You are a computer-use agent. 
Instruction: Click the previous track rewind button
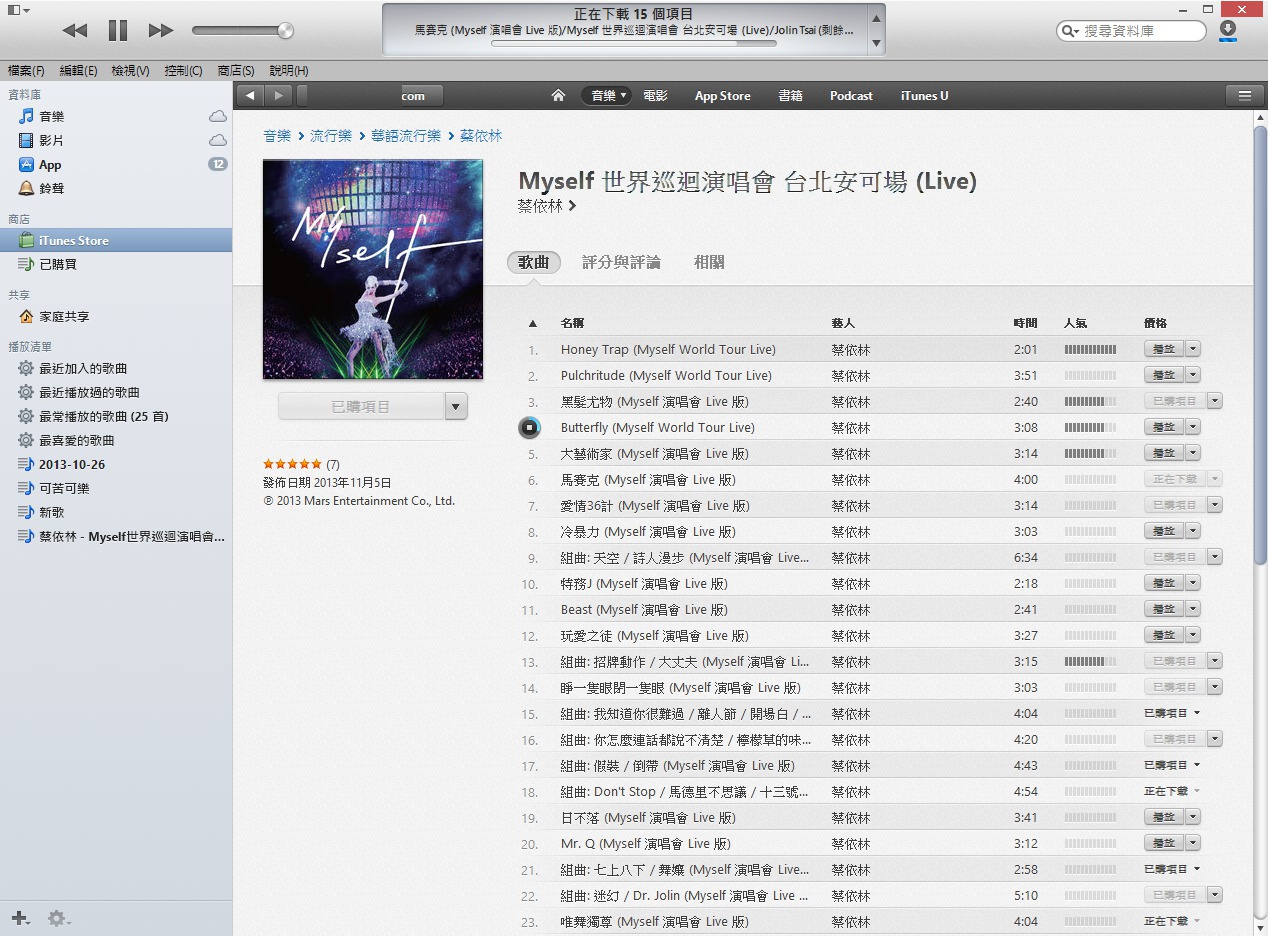[x=75, y=31]
